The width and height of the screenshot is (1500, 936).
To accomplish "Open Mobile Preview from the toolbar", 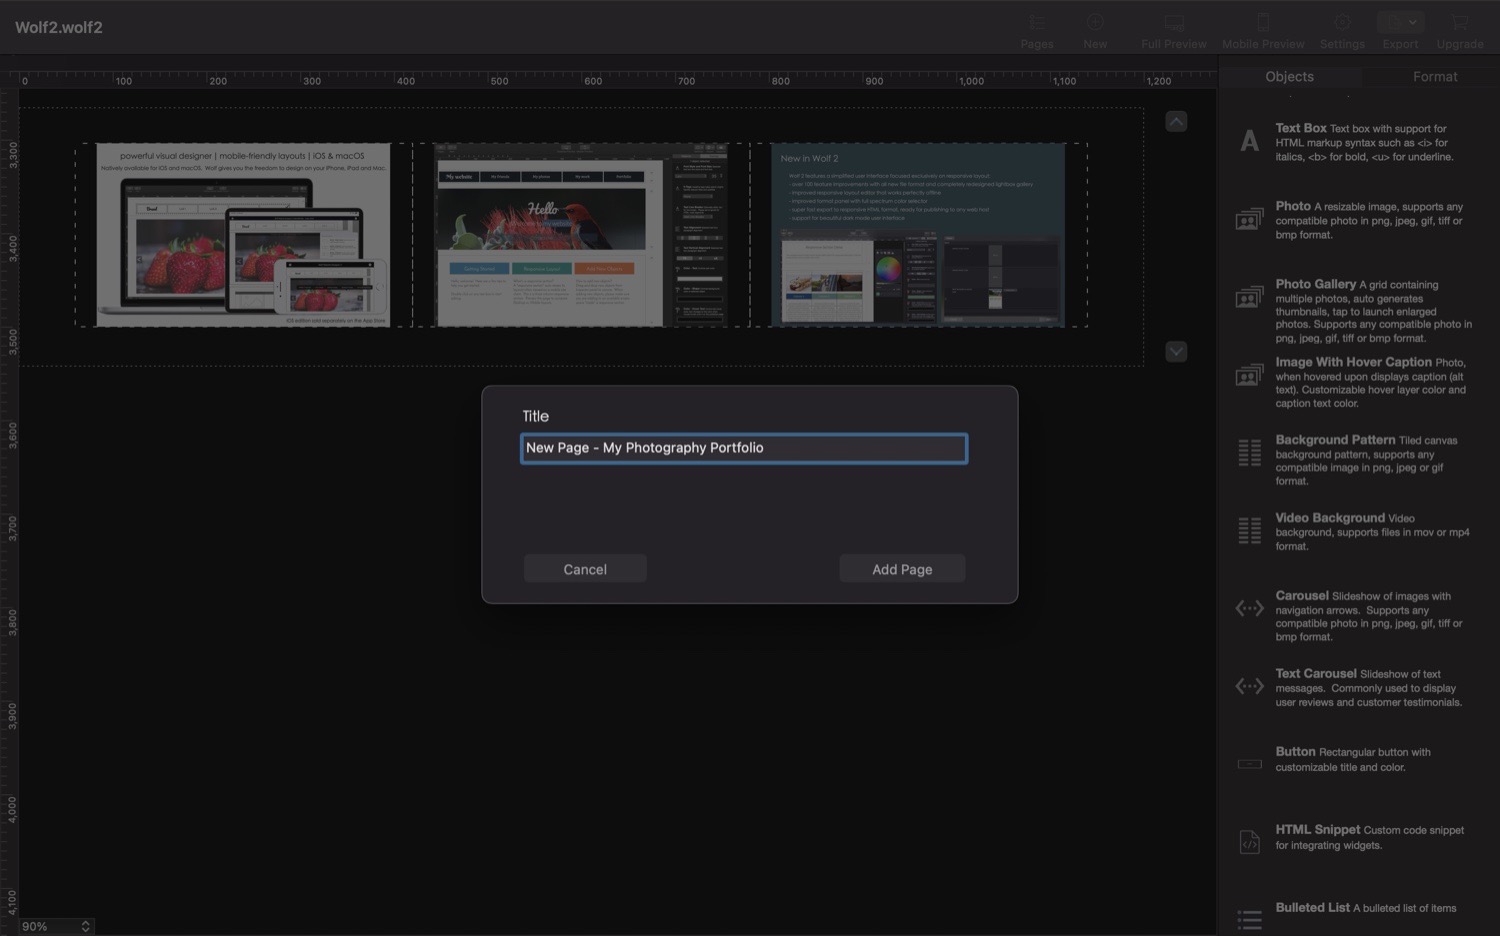I will 1263,22.
